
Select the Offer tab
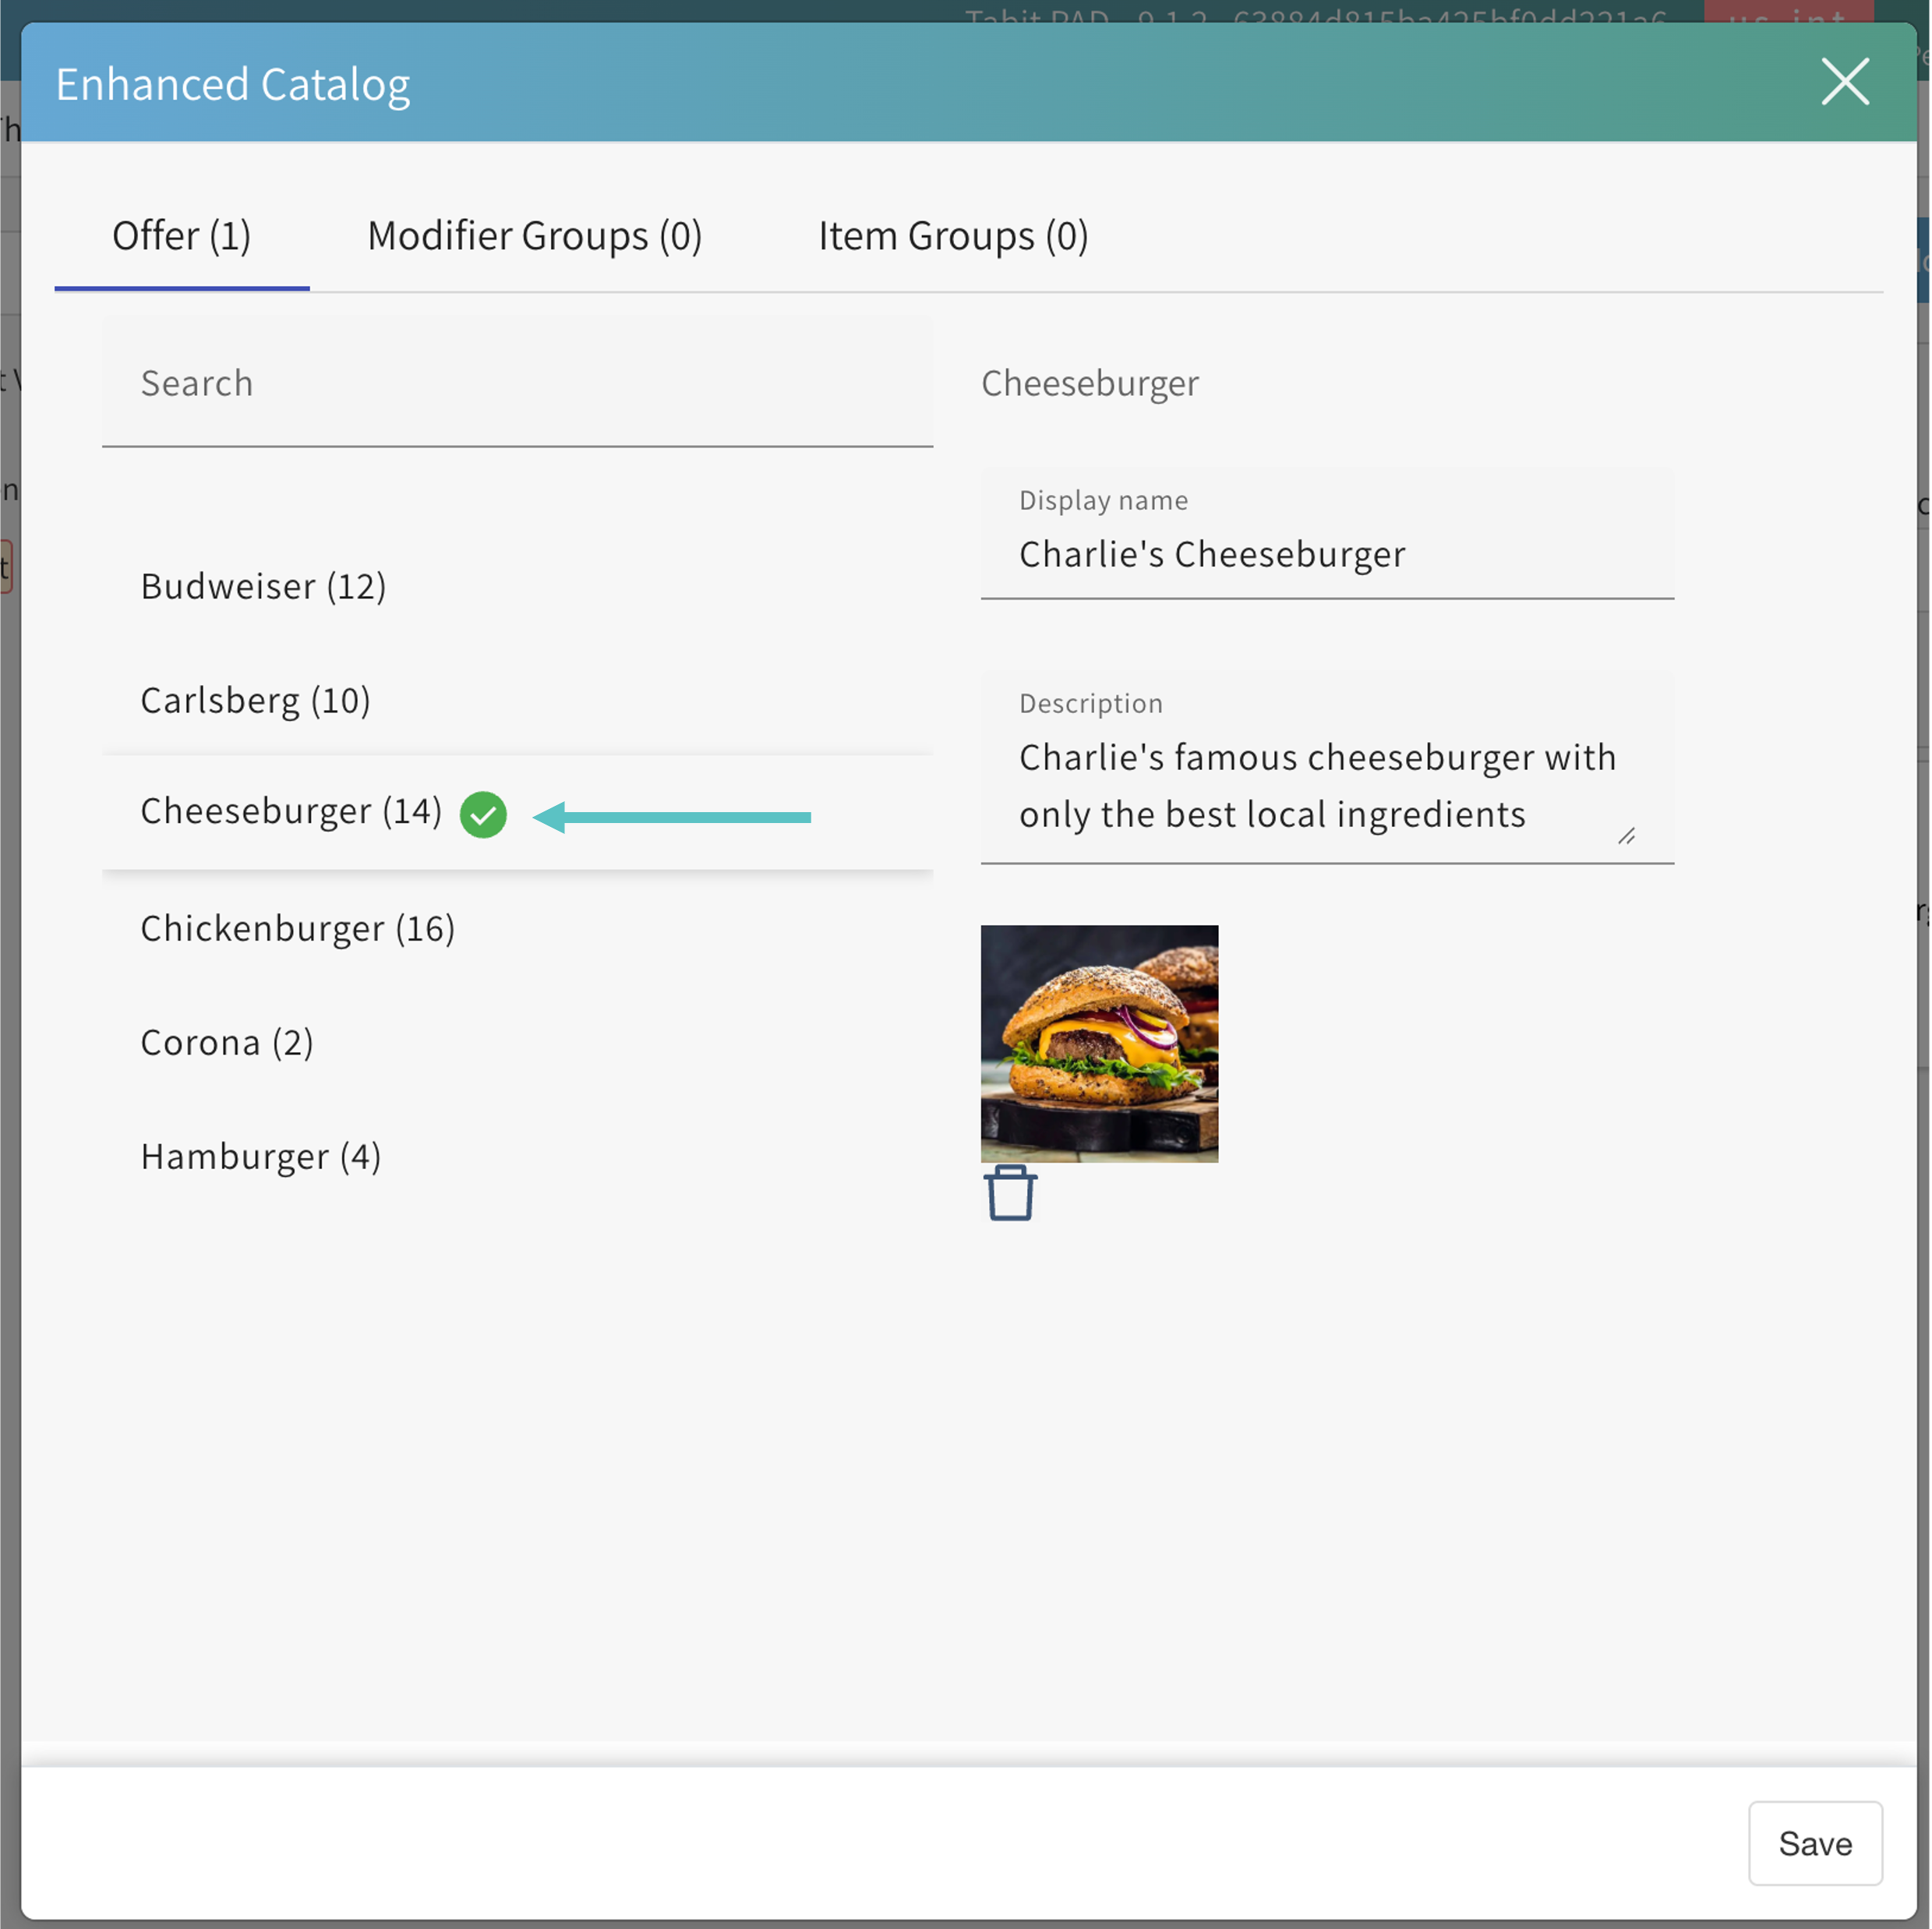(x=181, y=237)
